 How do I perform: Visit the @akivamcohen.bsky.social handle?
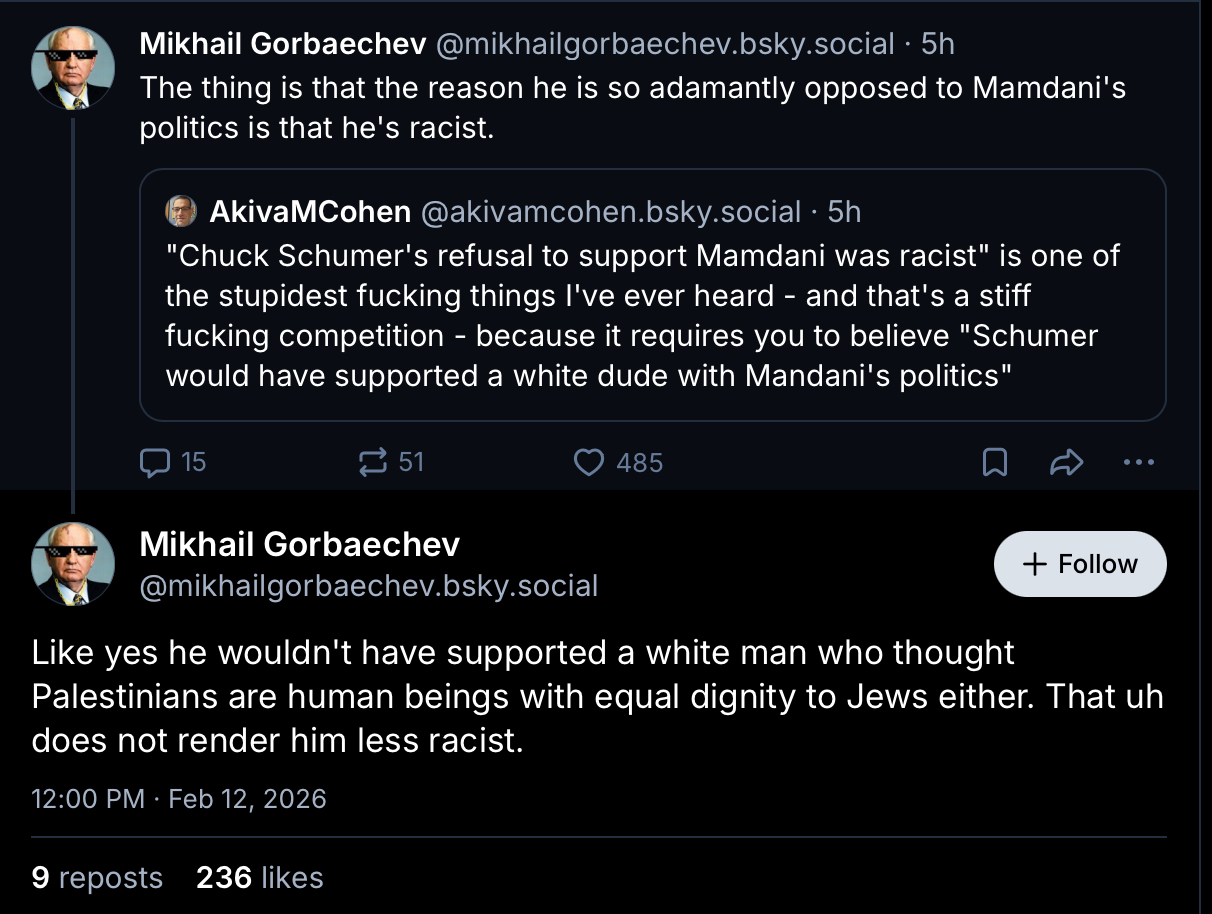click(x=610, y=212)
